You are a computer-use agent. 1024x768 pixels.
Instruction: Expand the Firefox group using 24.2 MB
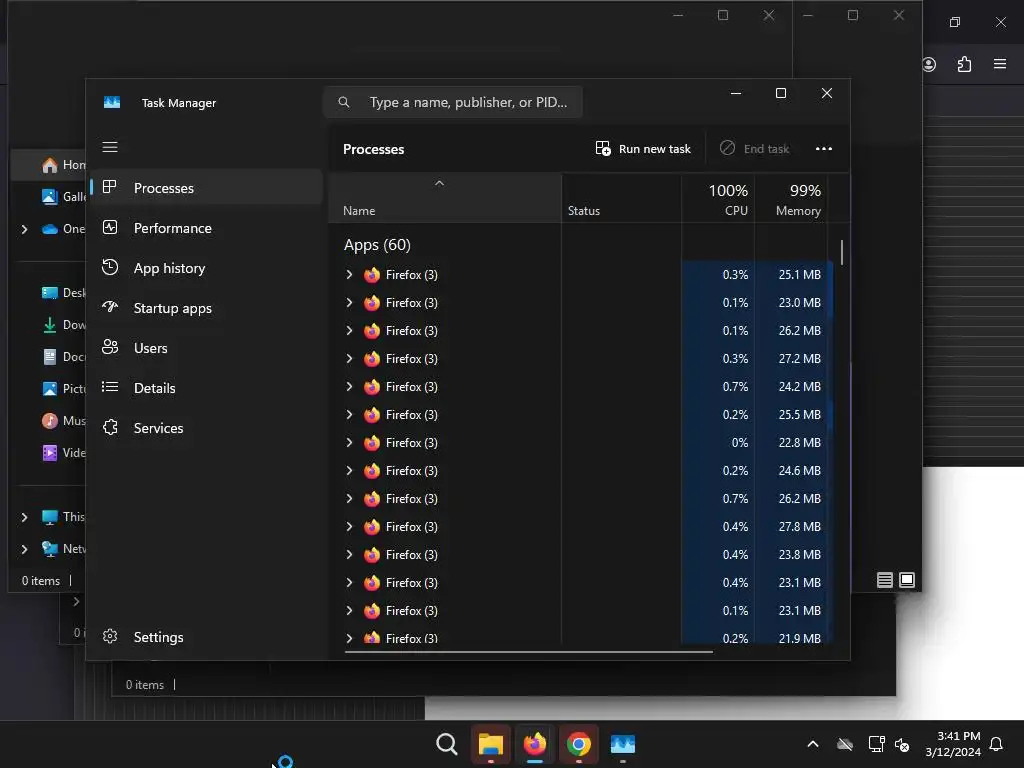coord(349,387)
